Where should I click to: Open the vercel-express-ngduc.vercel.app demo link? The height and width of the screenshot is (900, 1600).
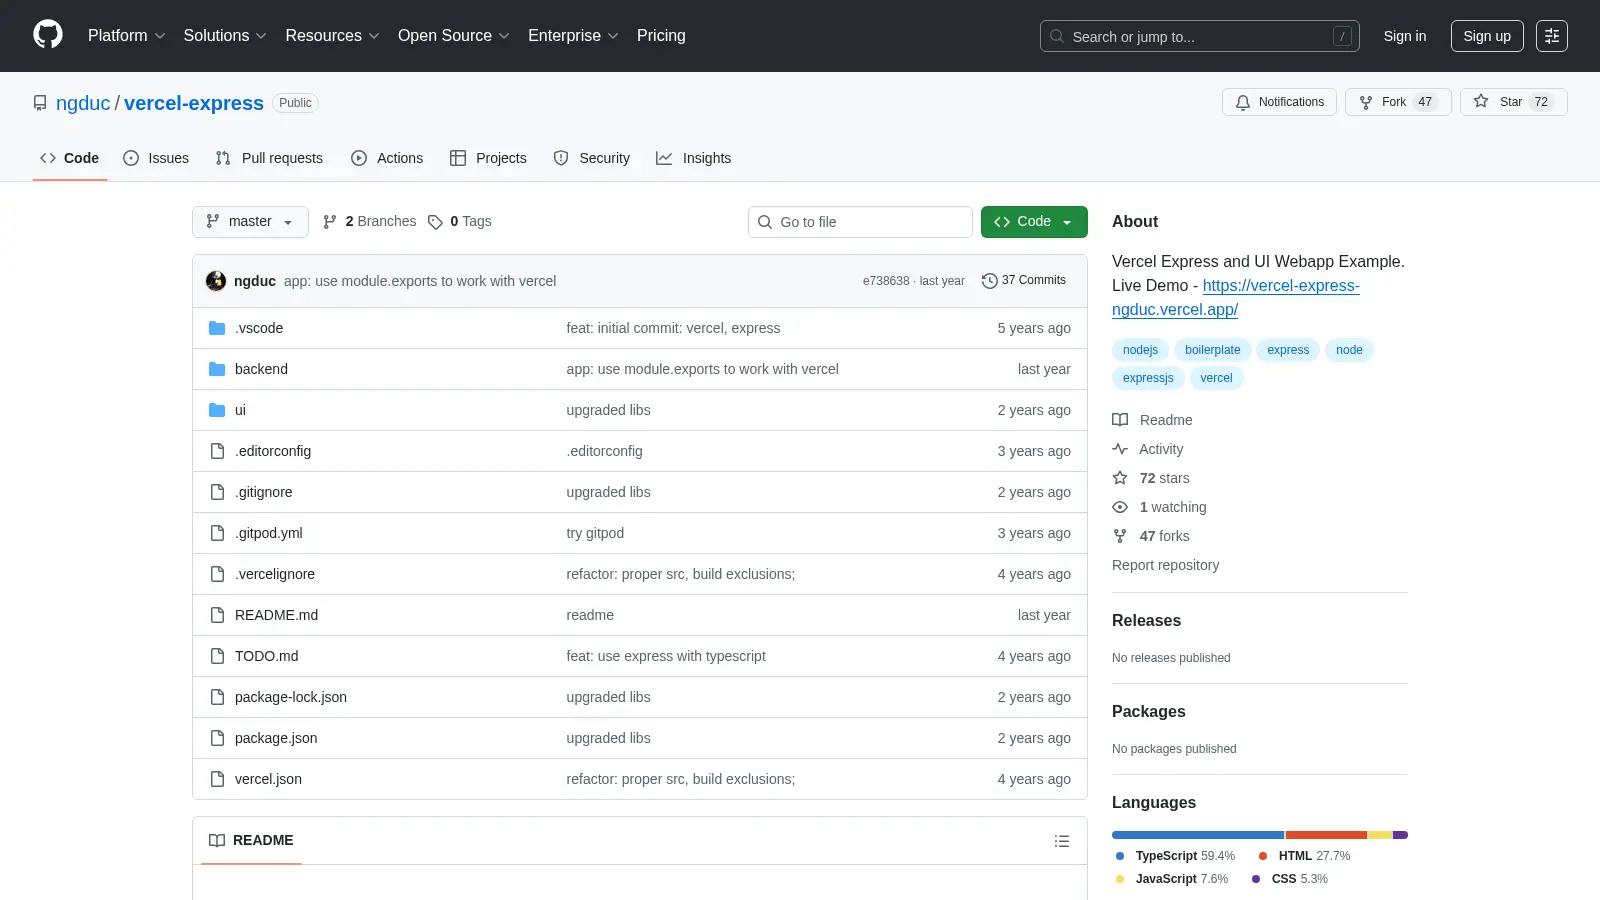click(1236, 297)
